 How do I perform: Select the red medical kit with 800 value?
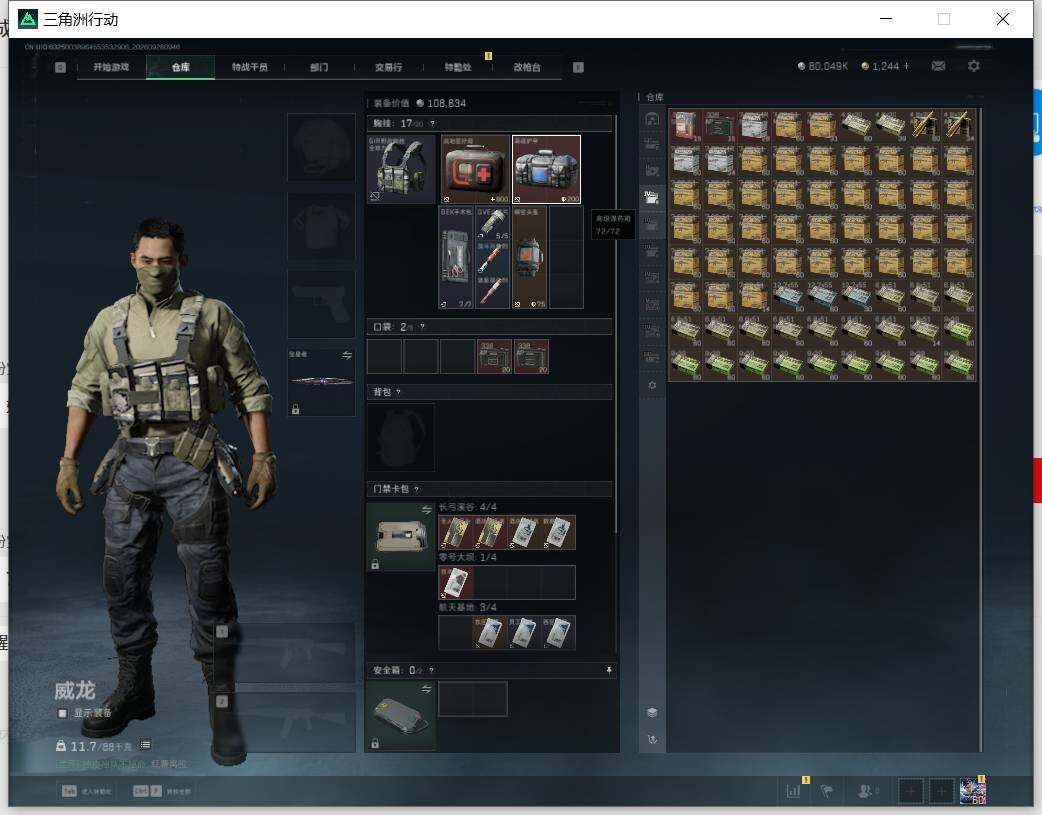475,170
